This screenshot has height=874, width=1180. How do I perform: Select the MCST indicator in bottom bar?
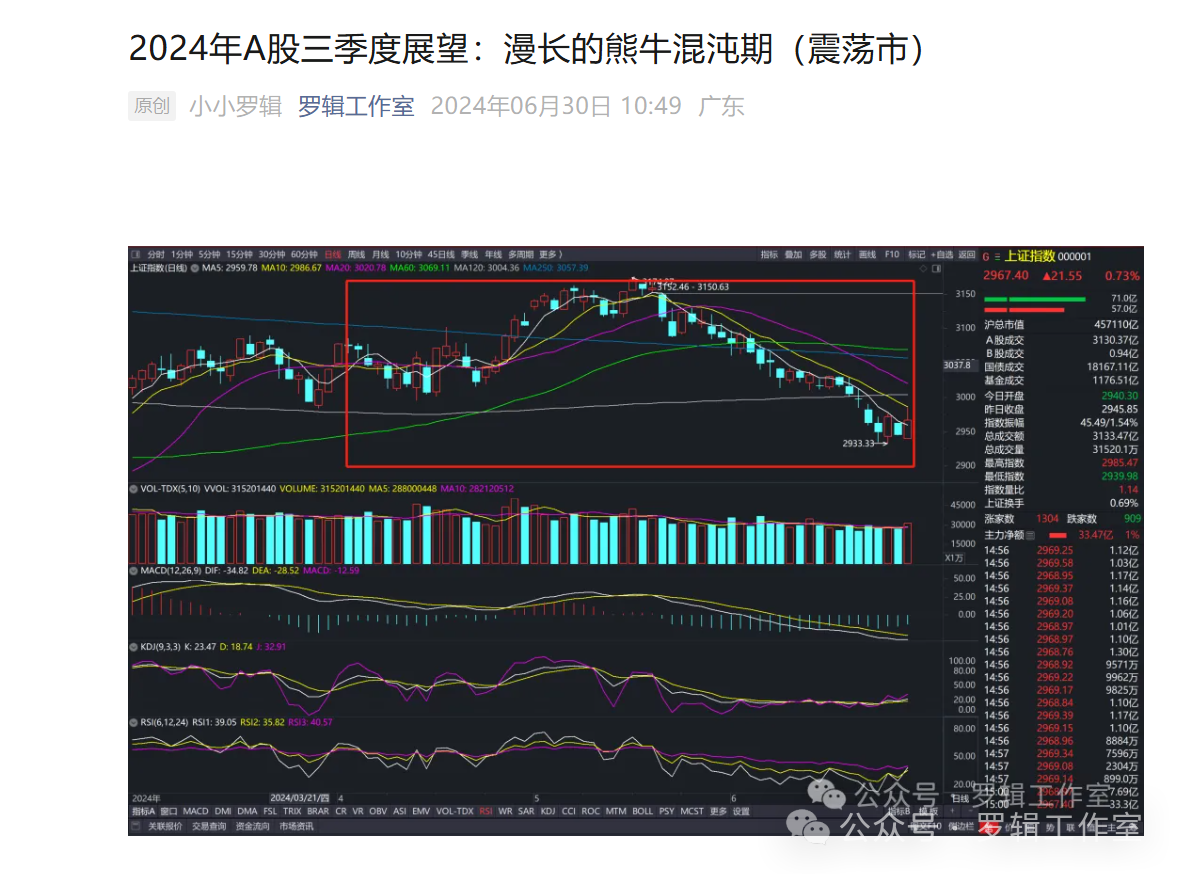coord(692,812)
